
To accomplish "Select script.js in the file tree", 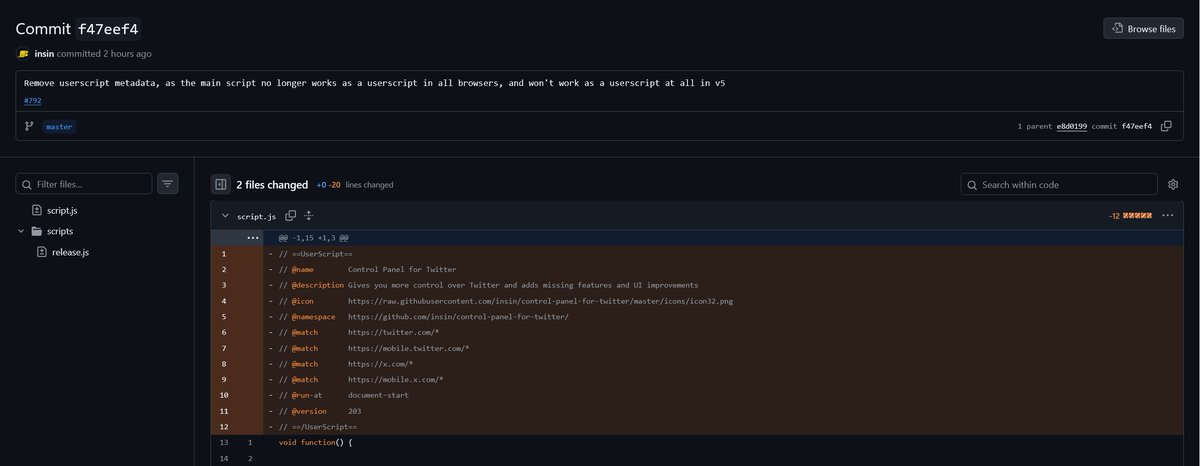I will click(62, 210).
